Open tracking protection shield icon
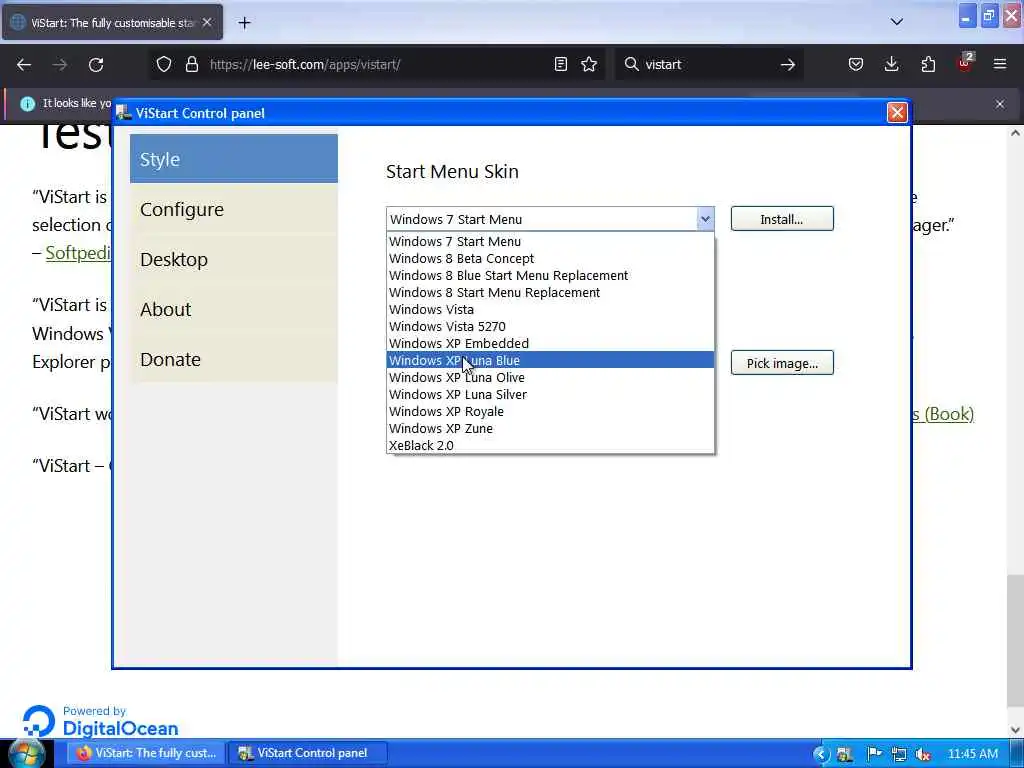This screenshot has height=768, width=1024. click(x=164, y=64)
